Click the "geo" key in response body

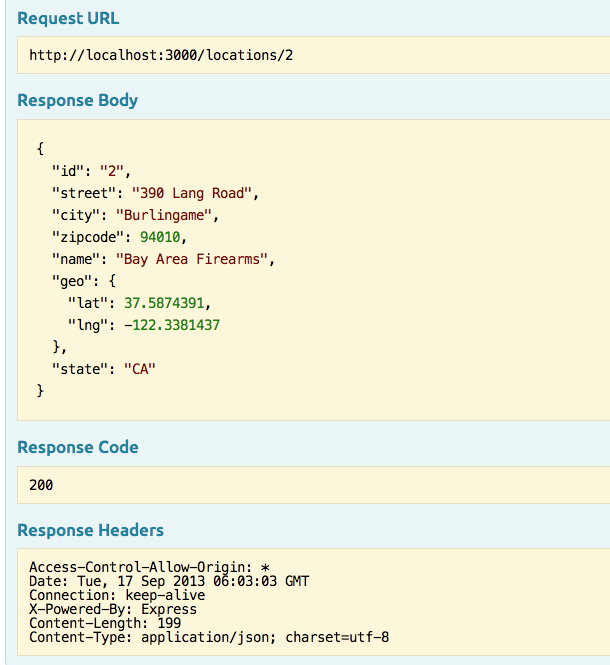(71, 281)
